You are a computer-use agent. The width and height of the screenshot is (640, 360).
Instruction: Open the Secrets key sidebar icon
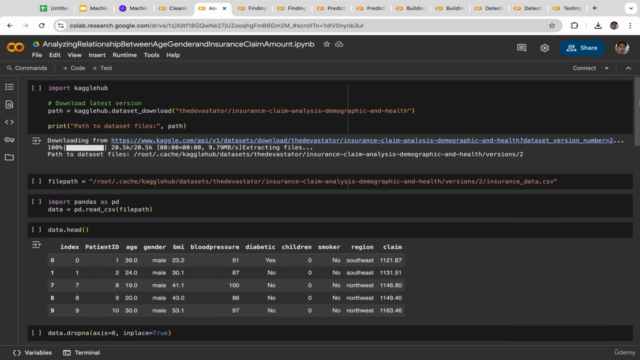pos(9,140)
